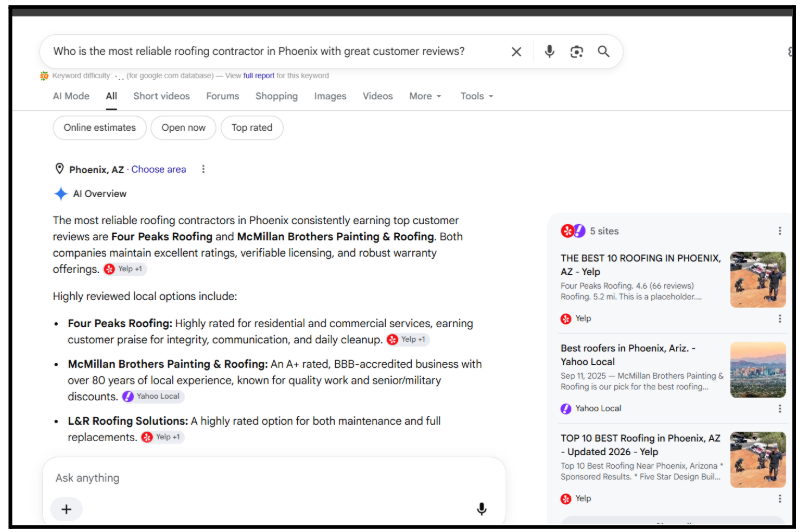Click the 5 sites label
The width and height of the screenshot is (802, 532).
[604, 231]
